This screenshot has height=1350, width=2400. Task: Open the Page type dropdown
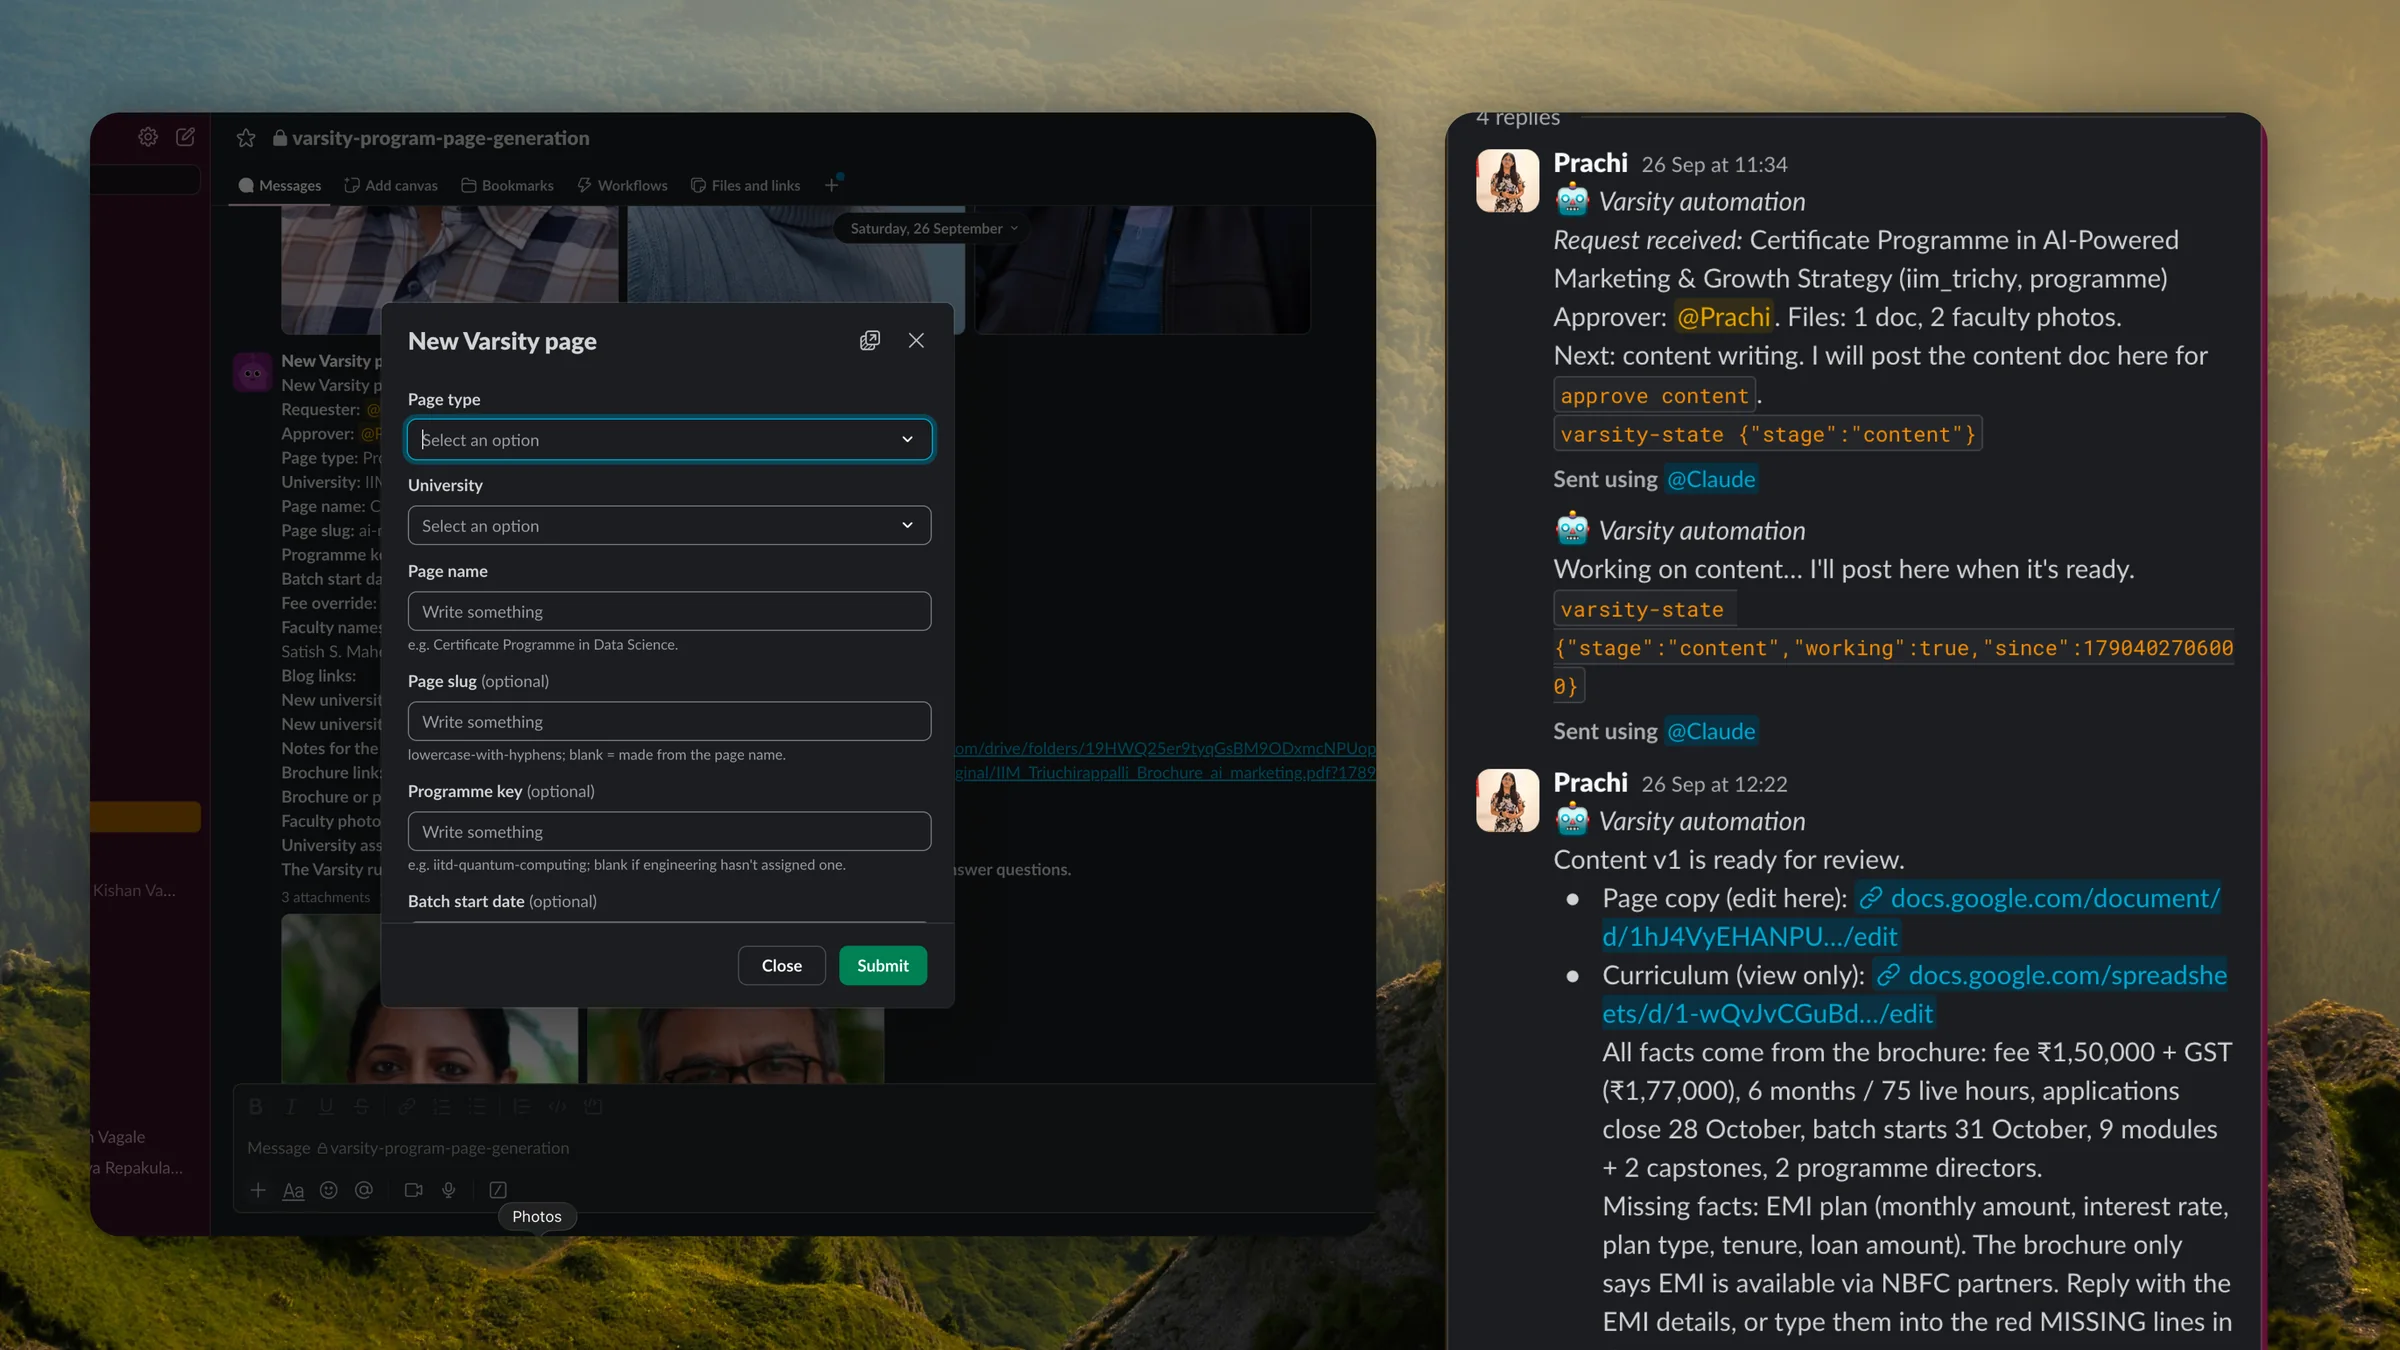click(x=669, y=440)
